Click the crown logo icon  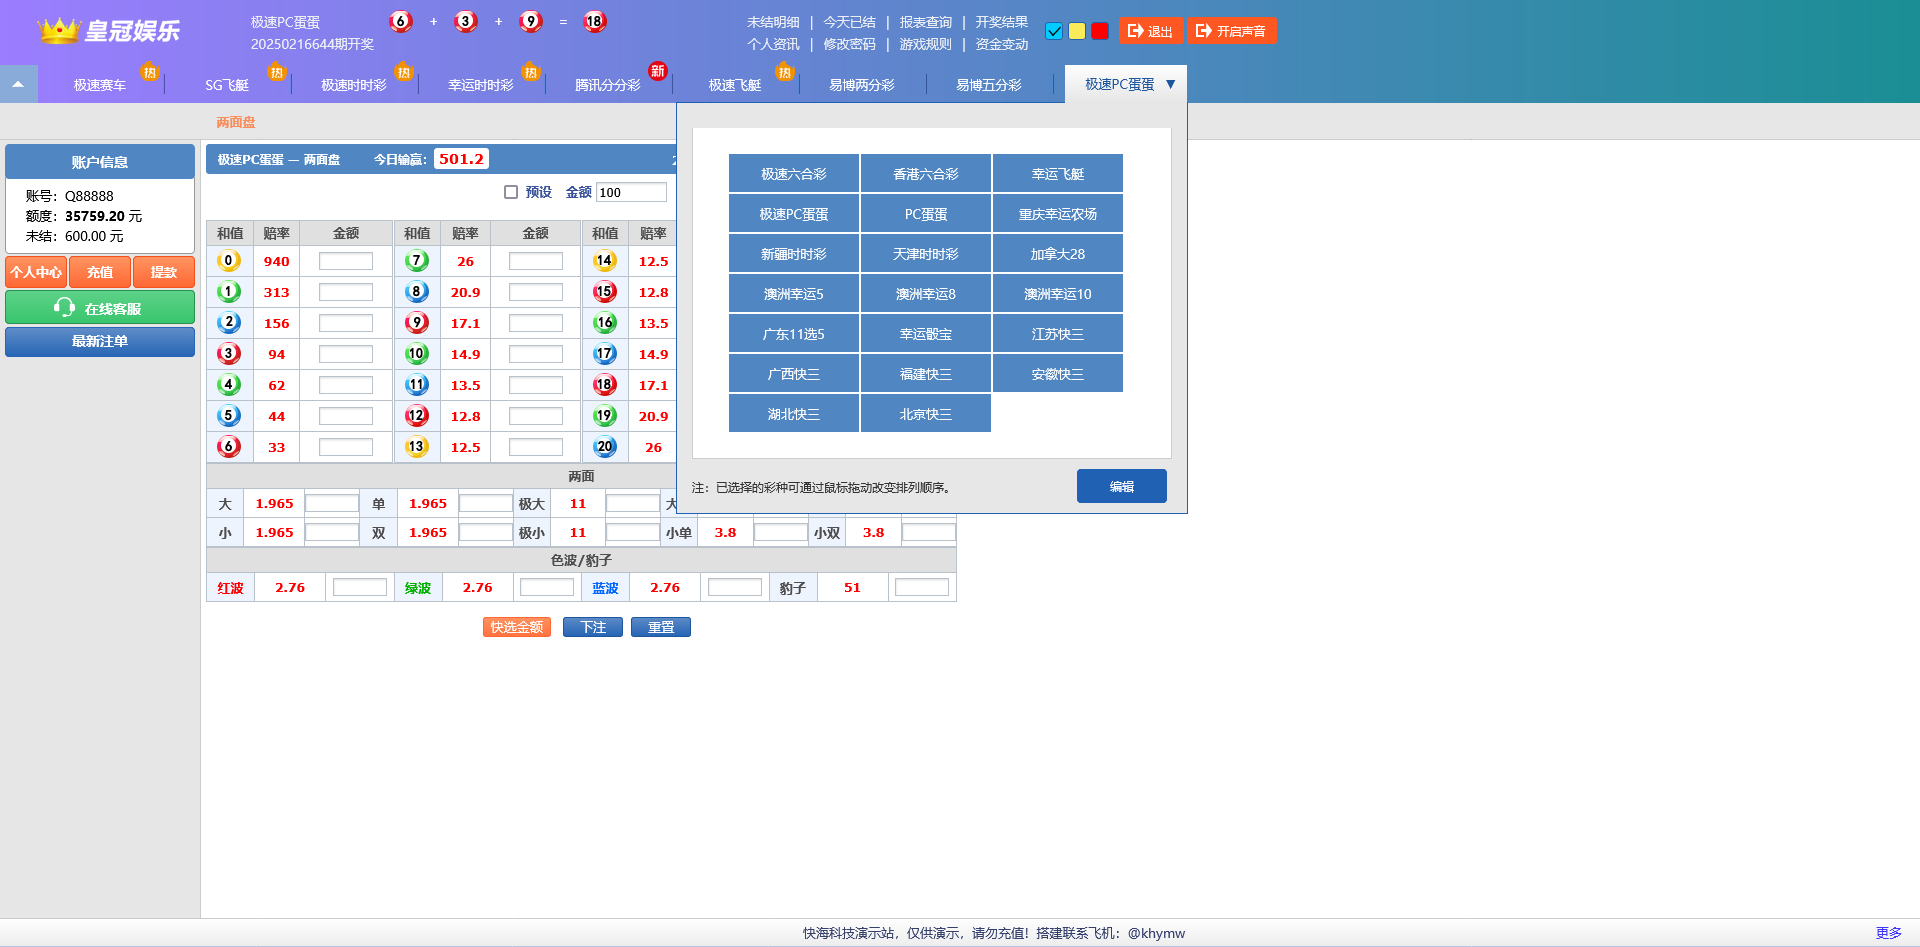coord(58,30)
